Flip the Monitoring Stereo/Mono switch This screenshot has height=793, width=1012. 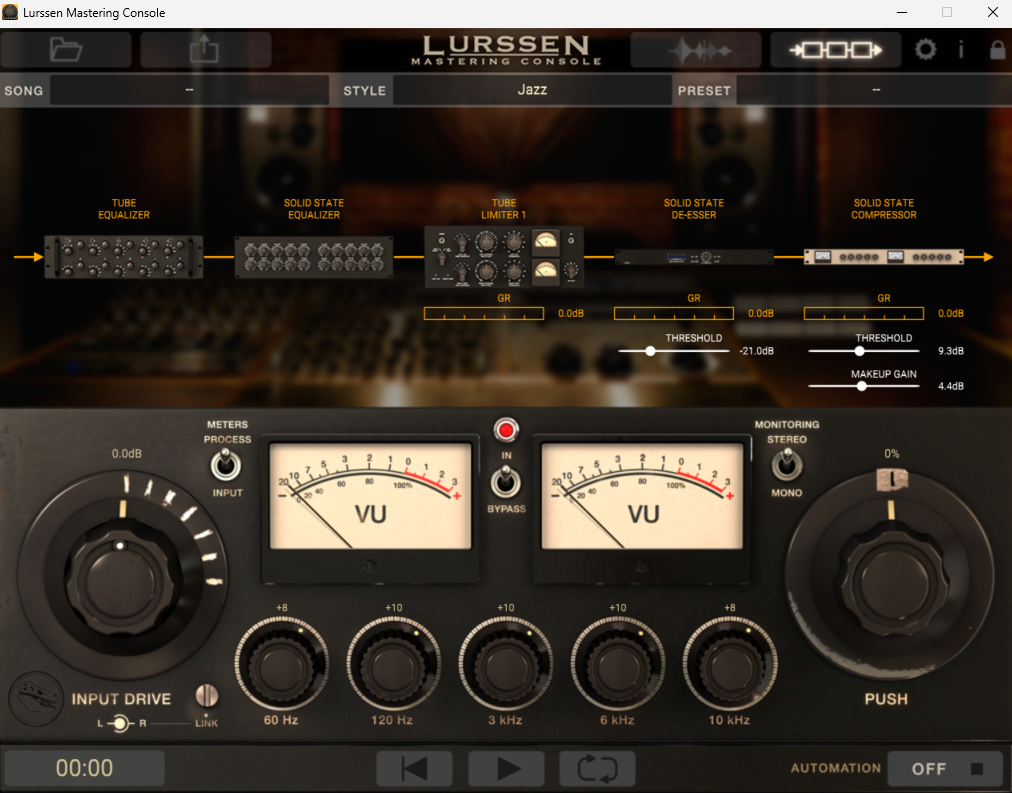[x=787, y=465]
